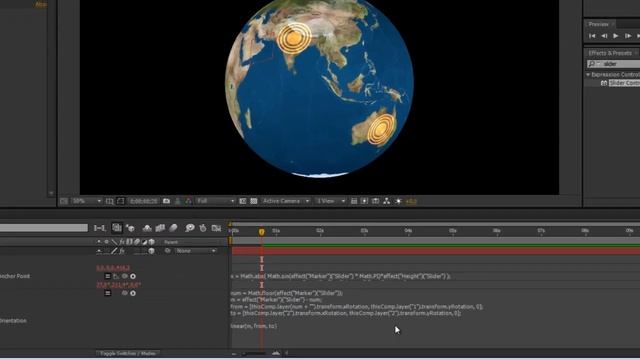Step to next frame in Preview

click(628, 36)
